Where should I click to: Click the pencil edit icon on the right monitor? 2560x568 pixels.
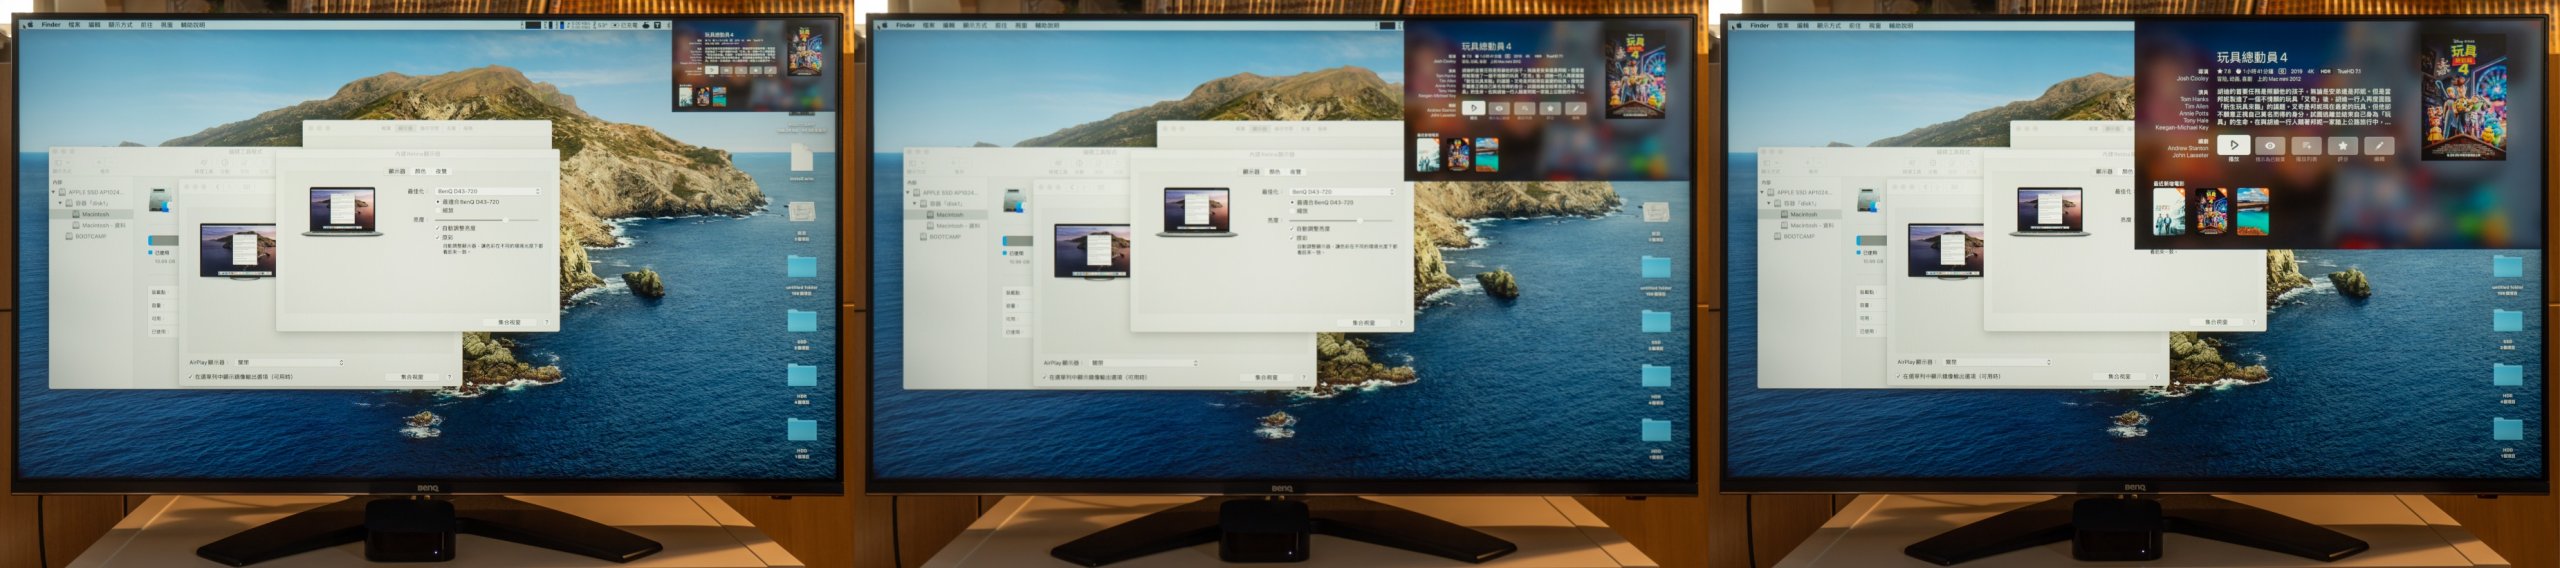[x=2379, y=145]
